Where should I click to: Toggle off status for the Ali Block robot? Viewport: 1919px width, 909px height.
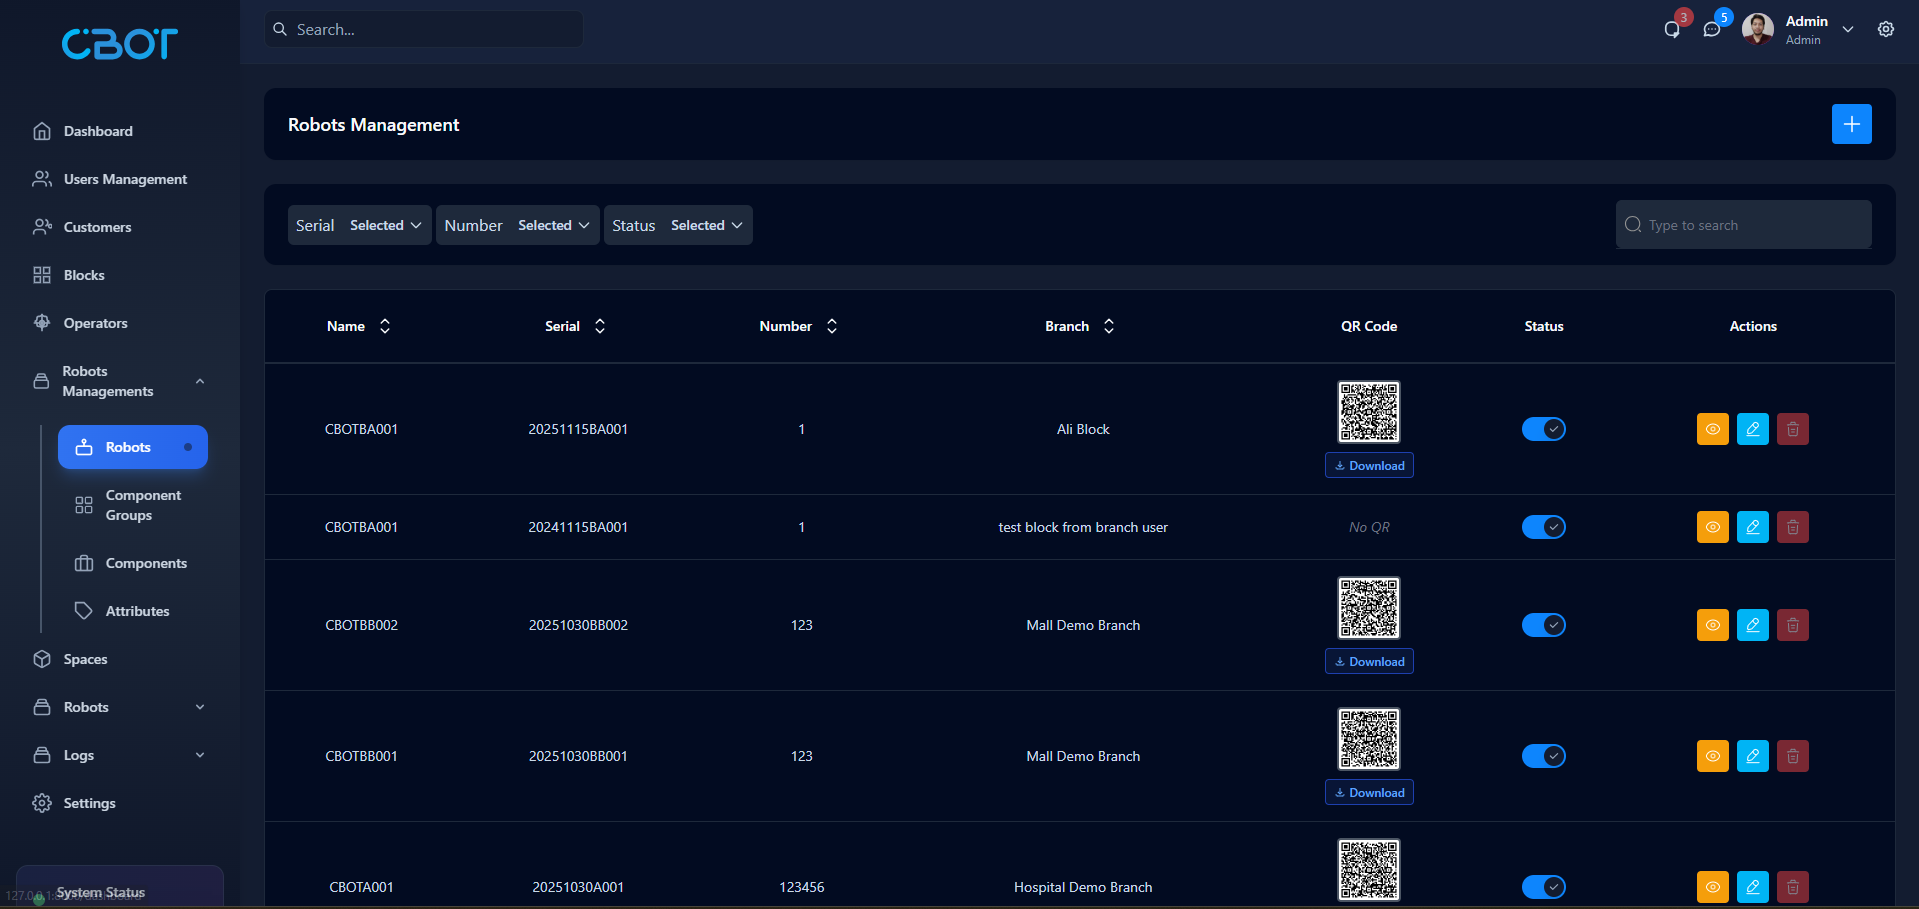coord(1543,429)
